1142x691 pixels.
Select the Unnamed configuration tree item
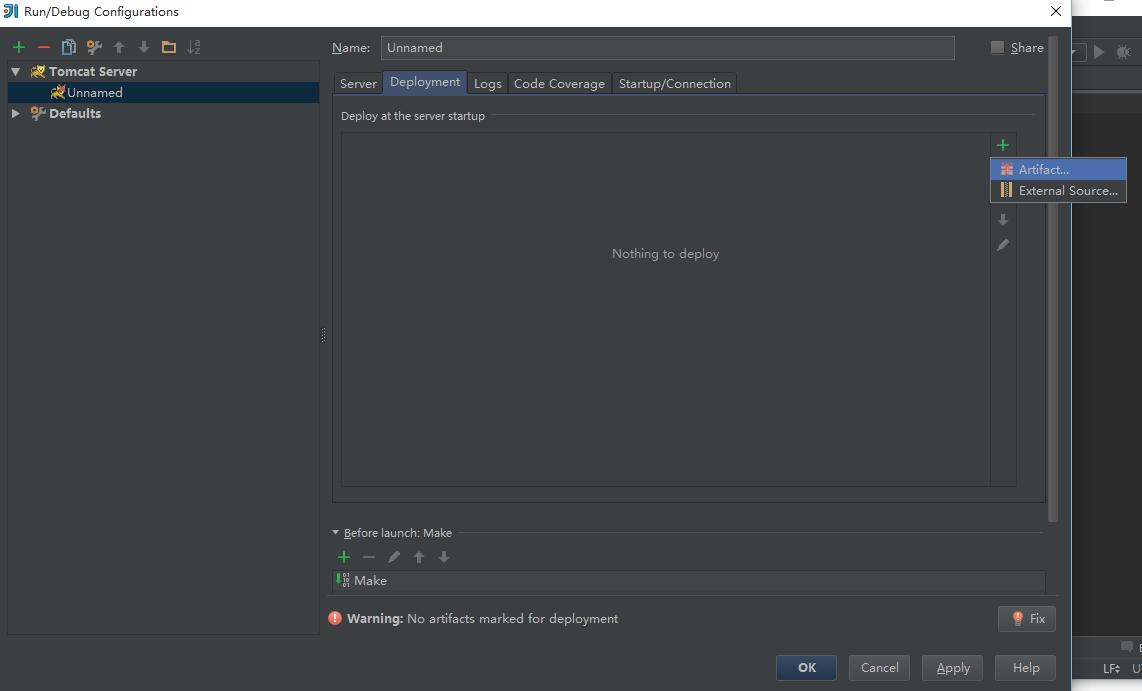click(x=164, y=92)
